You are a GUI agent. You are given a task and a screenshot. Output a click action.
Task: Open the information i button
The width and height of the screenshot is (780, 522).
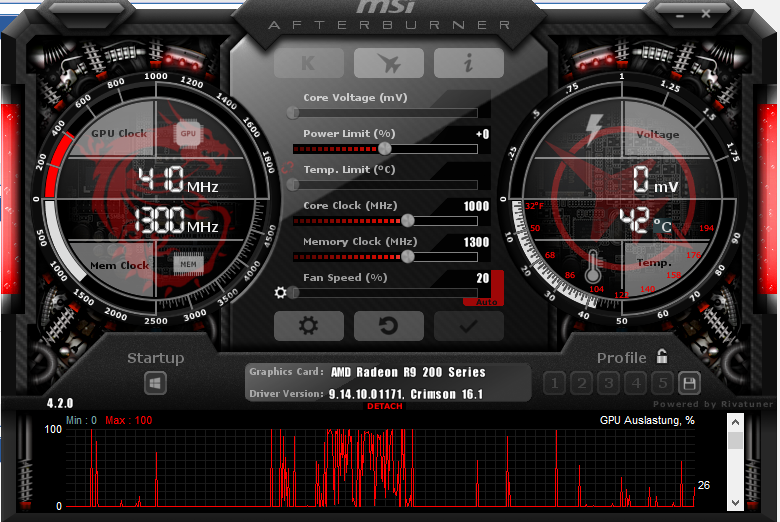click(469, 63)
